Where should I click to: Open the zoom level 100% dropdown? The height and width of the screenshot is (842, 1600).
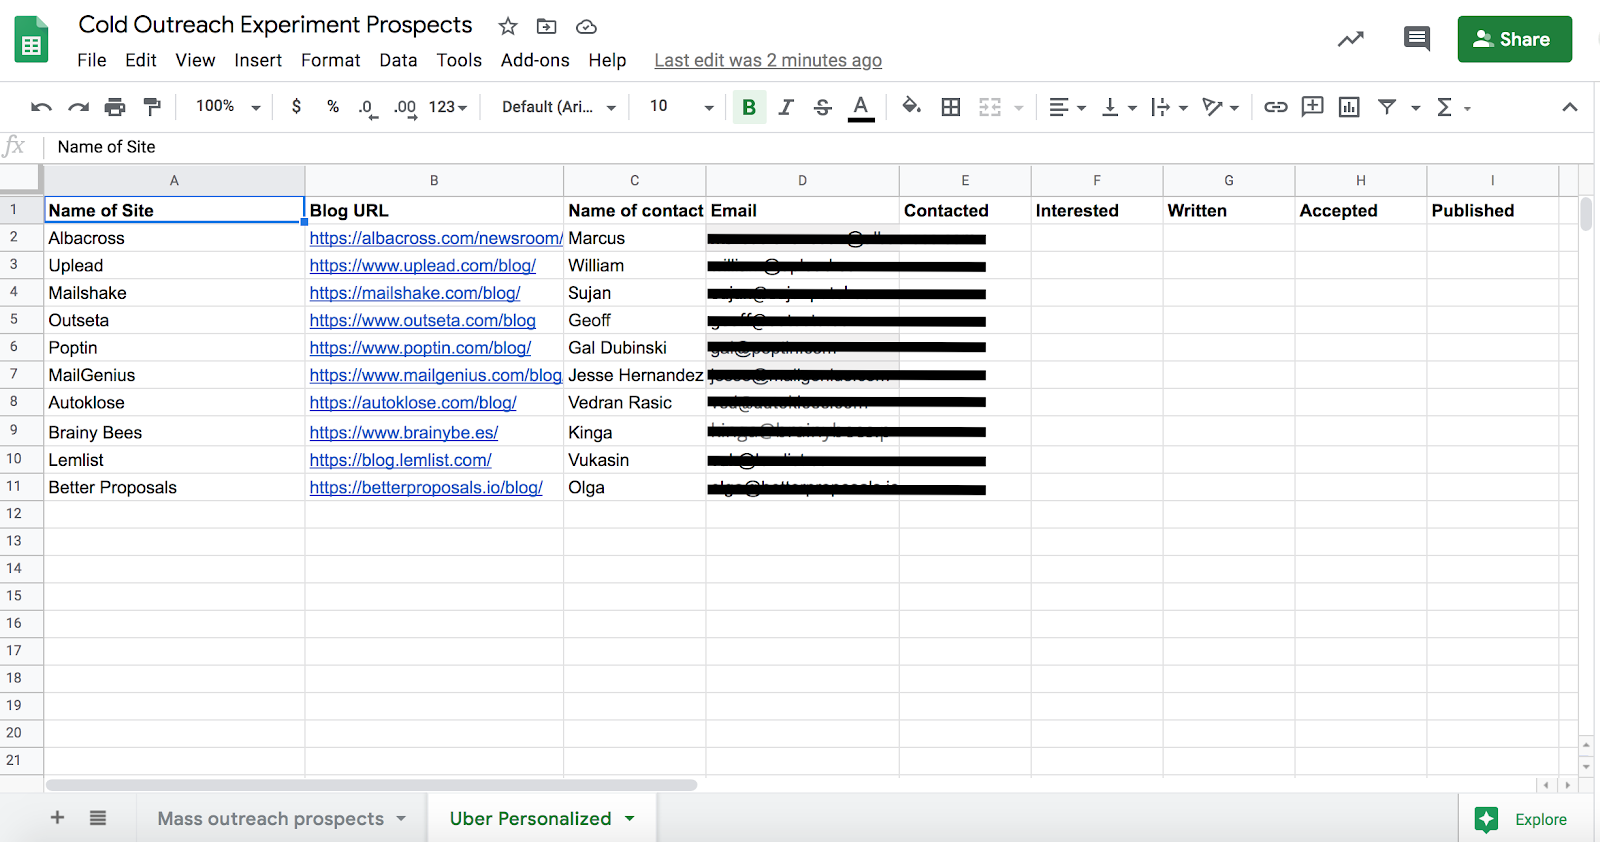228,106
